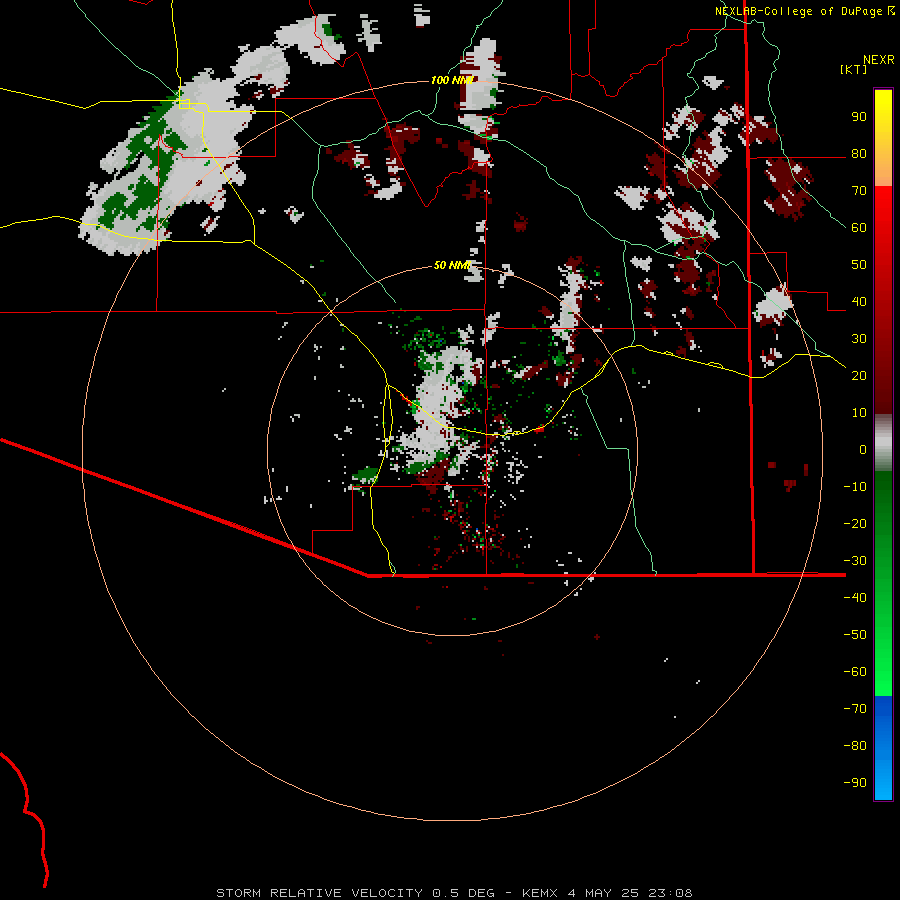
Task: Click the 60 value on velocity scale
Action: tap(859, 228)
